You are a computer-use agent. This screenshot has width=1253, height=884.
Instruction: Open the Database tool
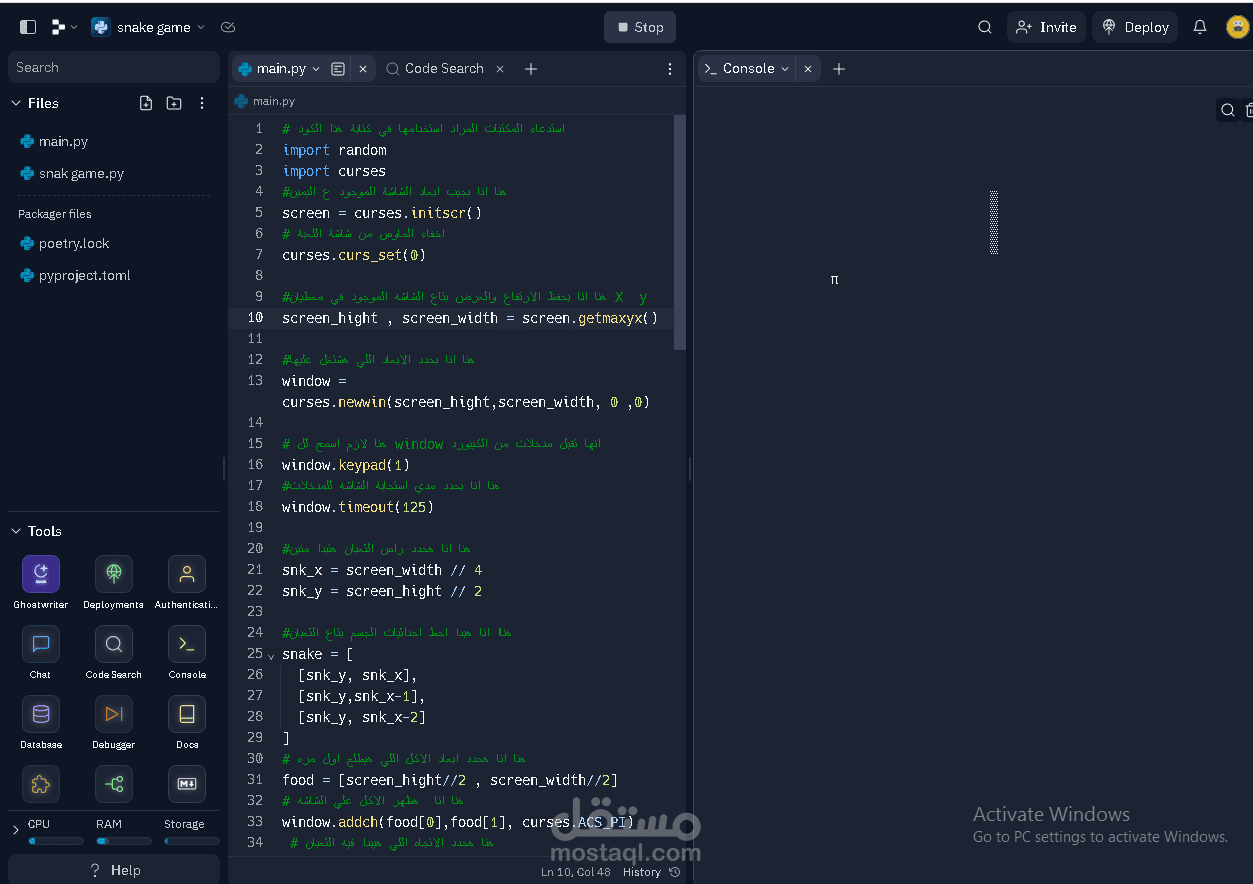point(41,714)
